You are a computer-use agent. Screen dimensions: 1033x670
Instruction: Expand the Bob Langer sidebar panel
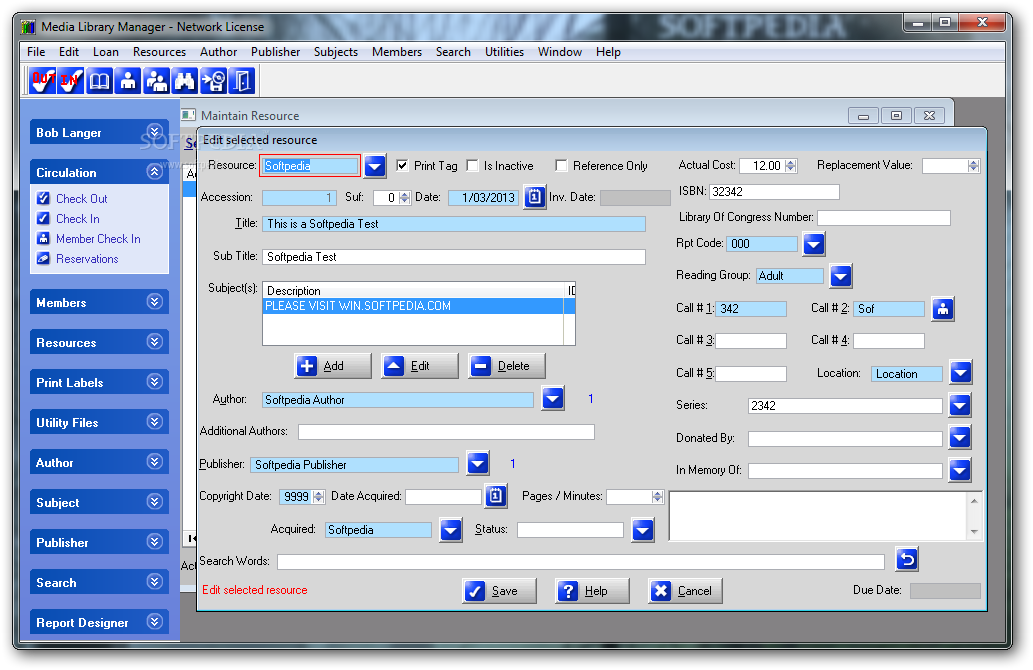pos(154,132)
